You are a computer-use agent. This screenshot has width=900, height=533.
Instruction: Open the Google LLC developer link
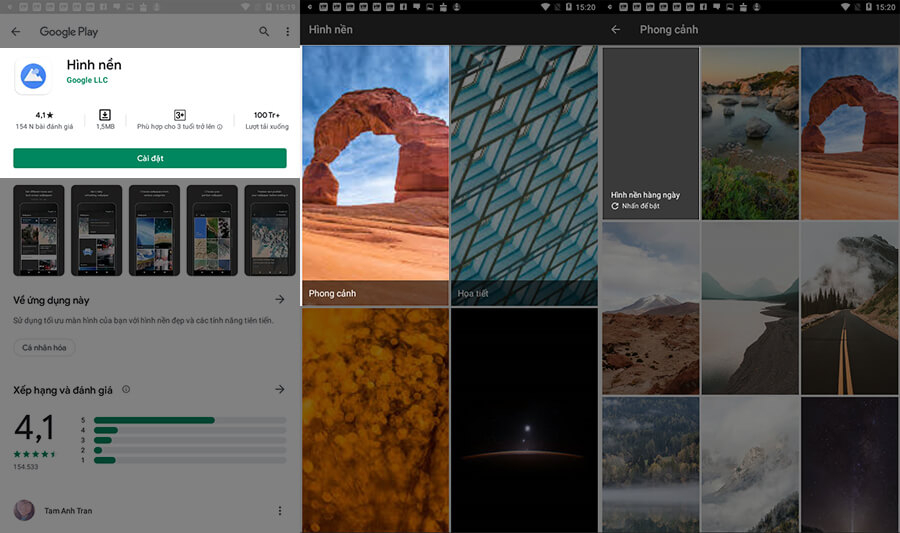[x=87, y=80]
